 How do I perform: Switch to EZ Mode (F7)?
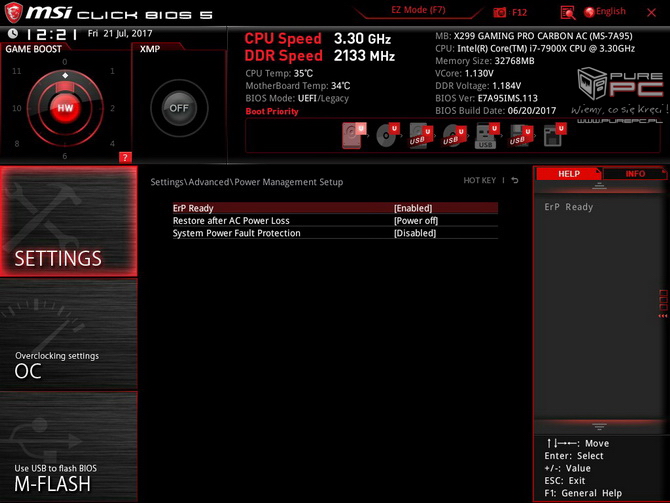point(418,10)
